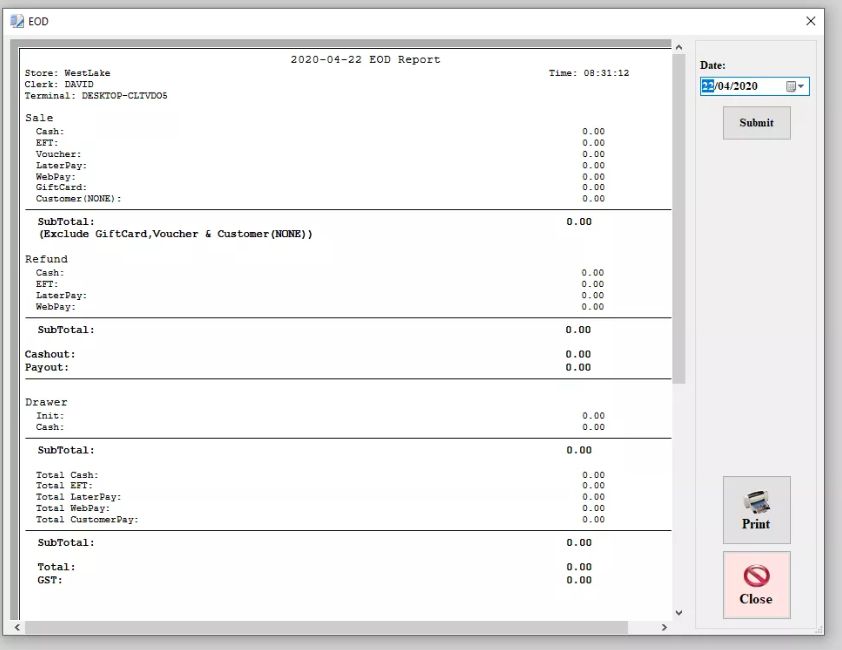Click the '2020-04-22 EOD Report' heading
Image resolution: width=842 pixels, height=650 pixels.
pos(365,60)
